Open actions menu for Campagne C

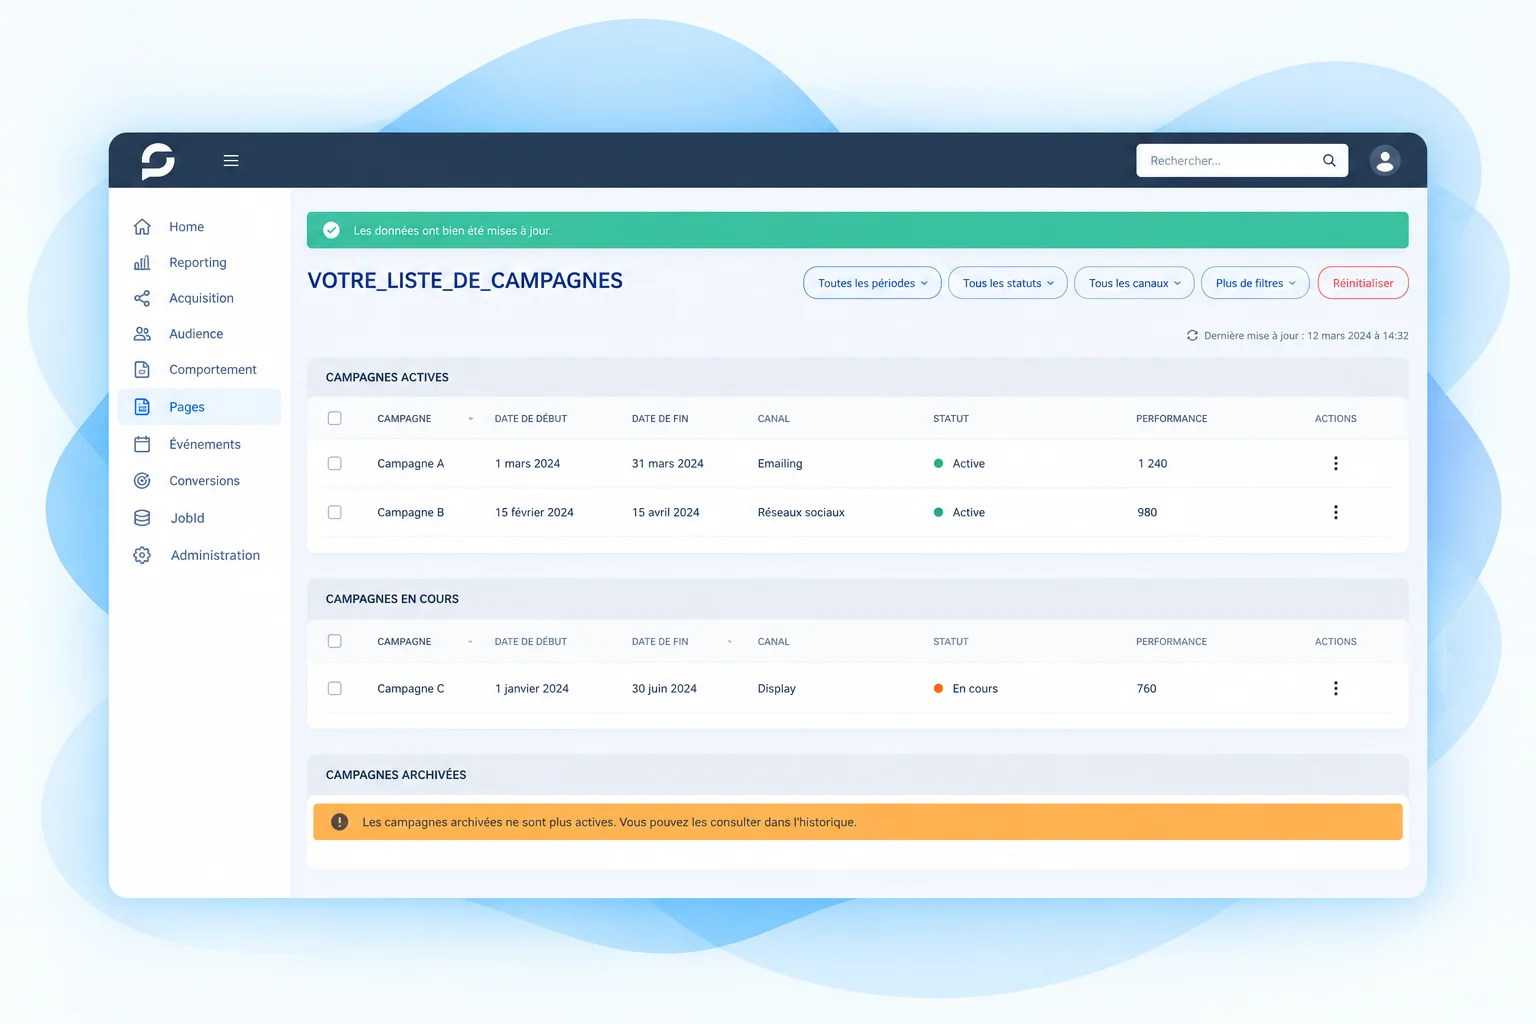(x=1335, y=688)
